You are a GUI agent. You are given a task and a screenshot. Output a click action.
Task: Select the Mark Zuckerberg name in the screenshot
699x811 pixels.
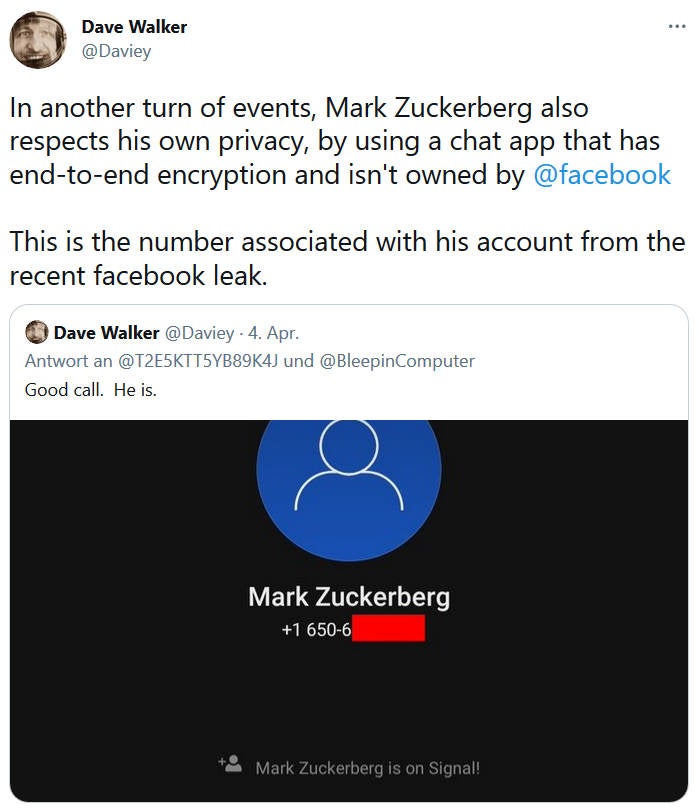pos(348,597)
